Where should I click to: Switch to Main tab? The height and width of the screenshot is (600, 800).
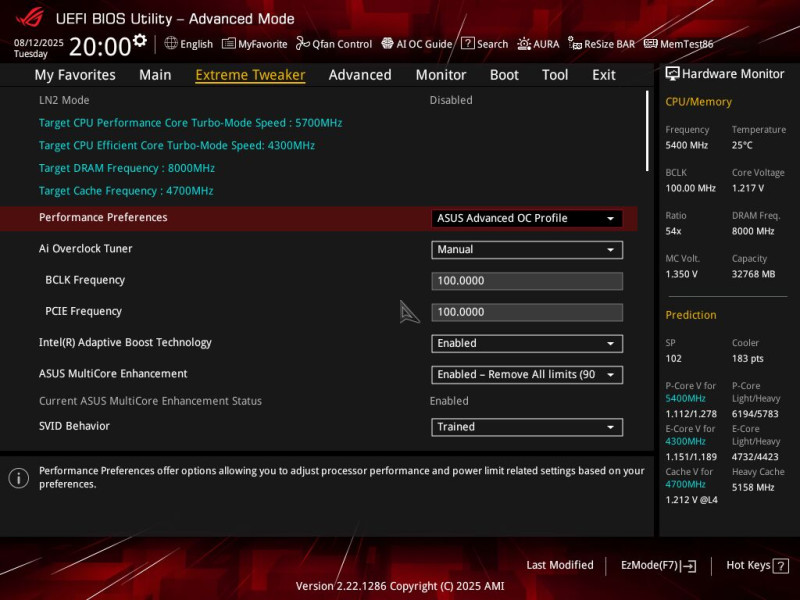click(x=155, y=75)
